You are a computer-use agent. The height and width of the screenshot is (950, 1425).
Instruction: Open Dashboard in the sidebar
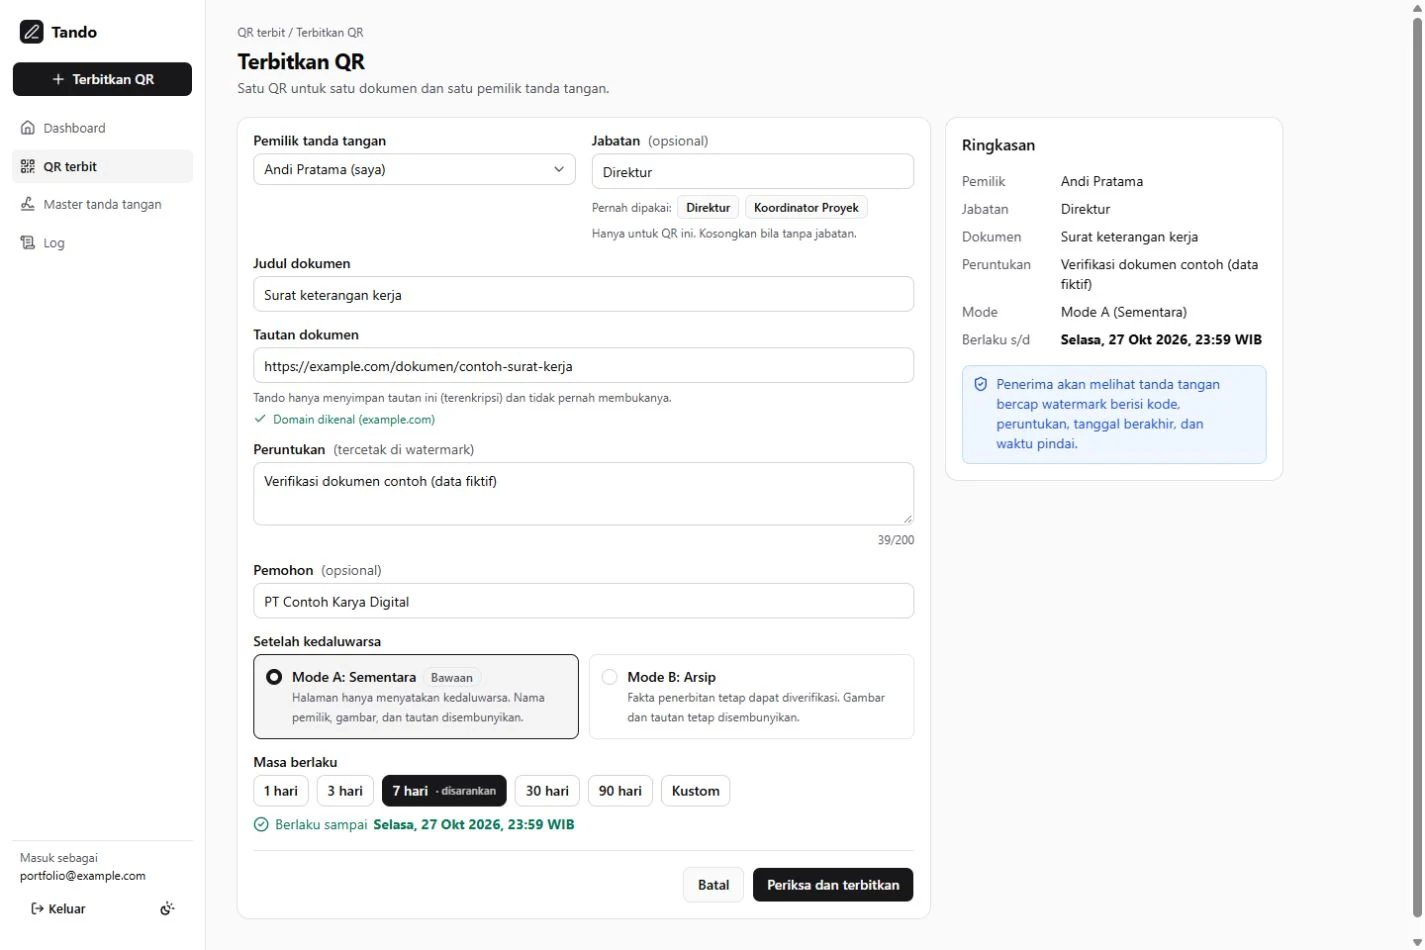(102, 128)
